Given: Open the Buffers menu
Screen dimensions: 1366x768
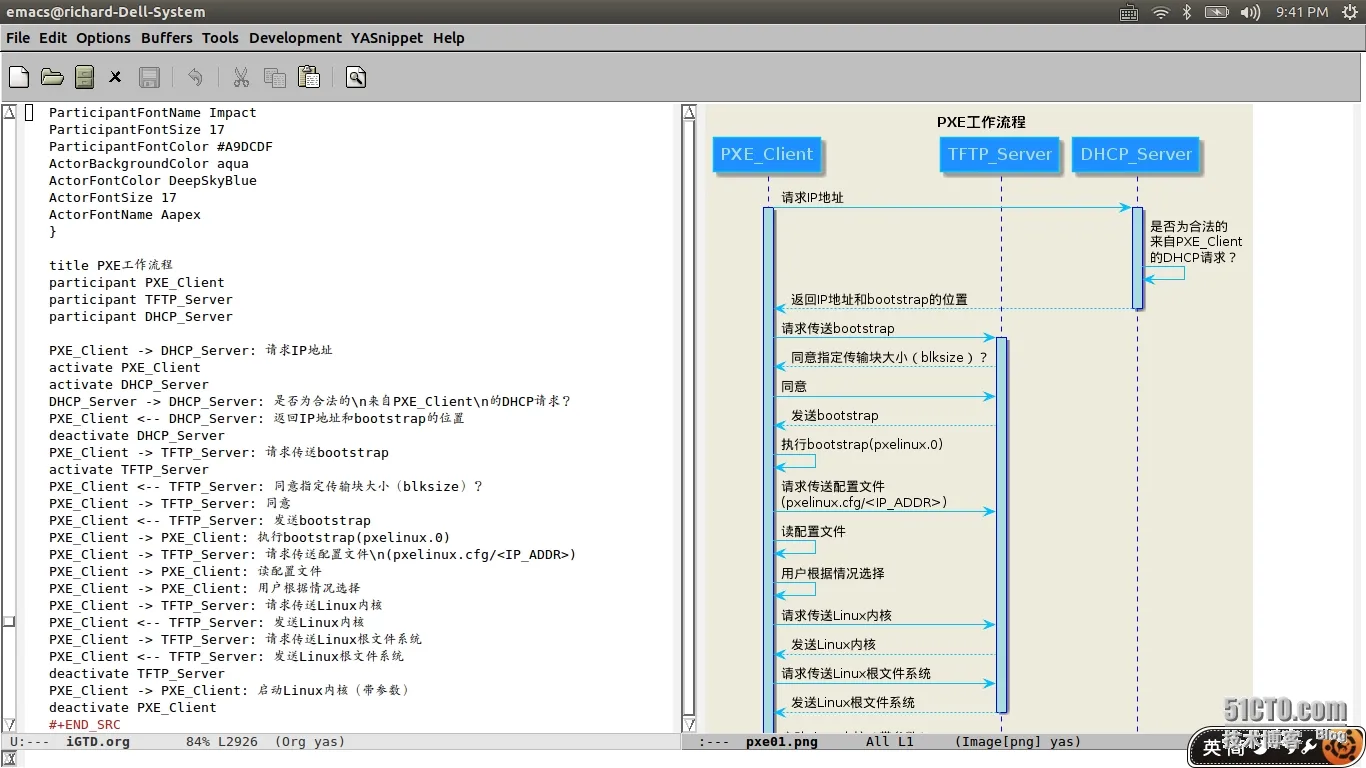Looking at the screenshot, I should [x=167, y=38].
